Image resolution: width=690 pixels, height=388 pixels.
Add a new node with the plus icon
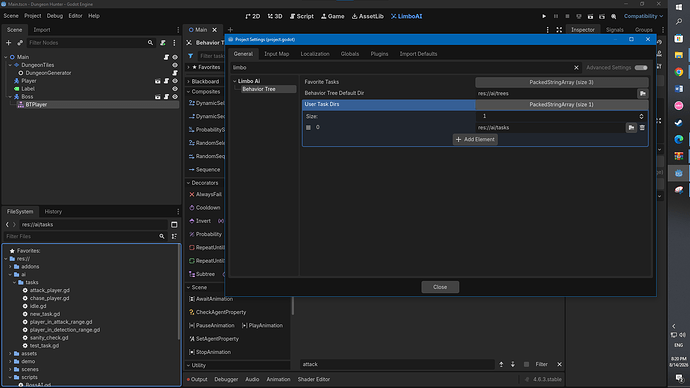point(8,43)
